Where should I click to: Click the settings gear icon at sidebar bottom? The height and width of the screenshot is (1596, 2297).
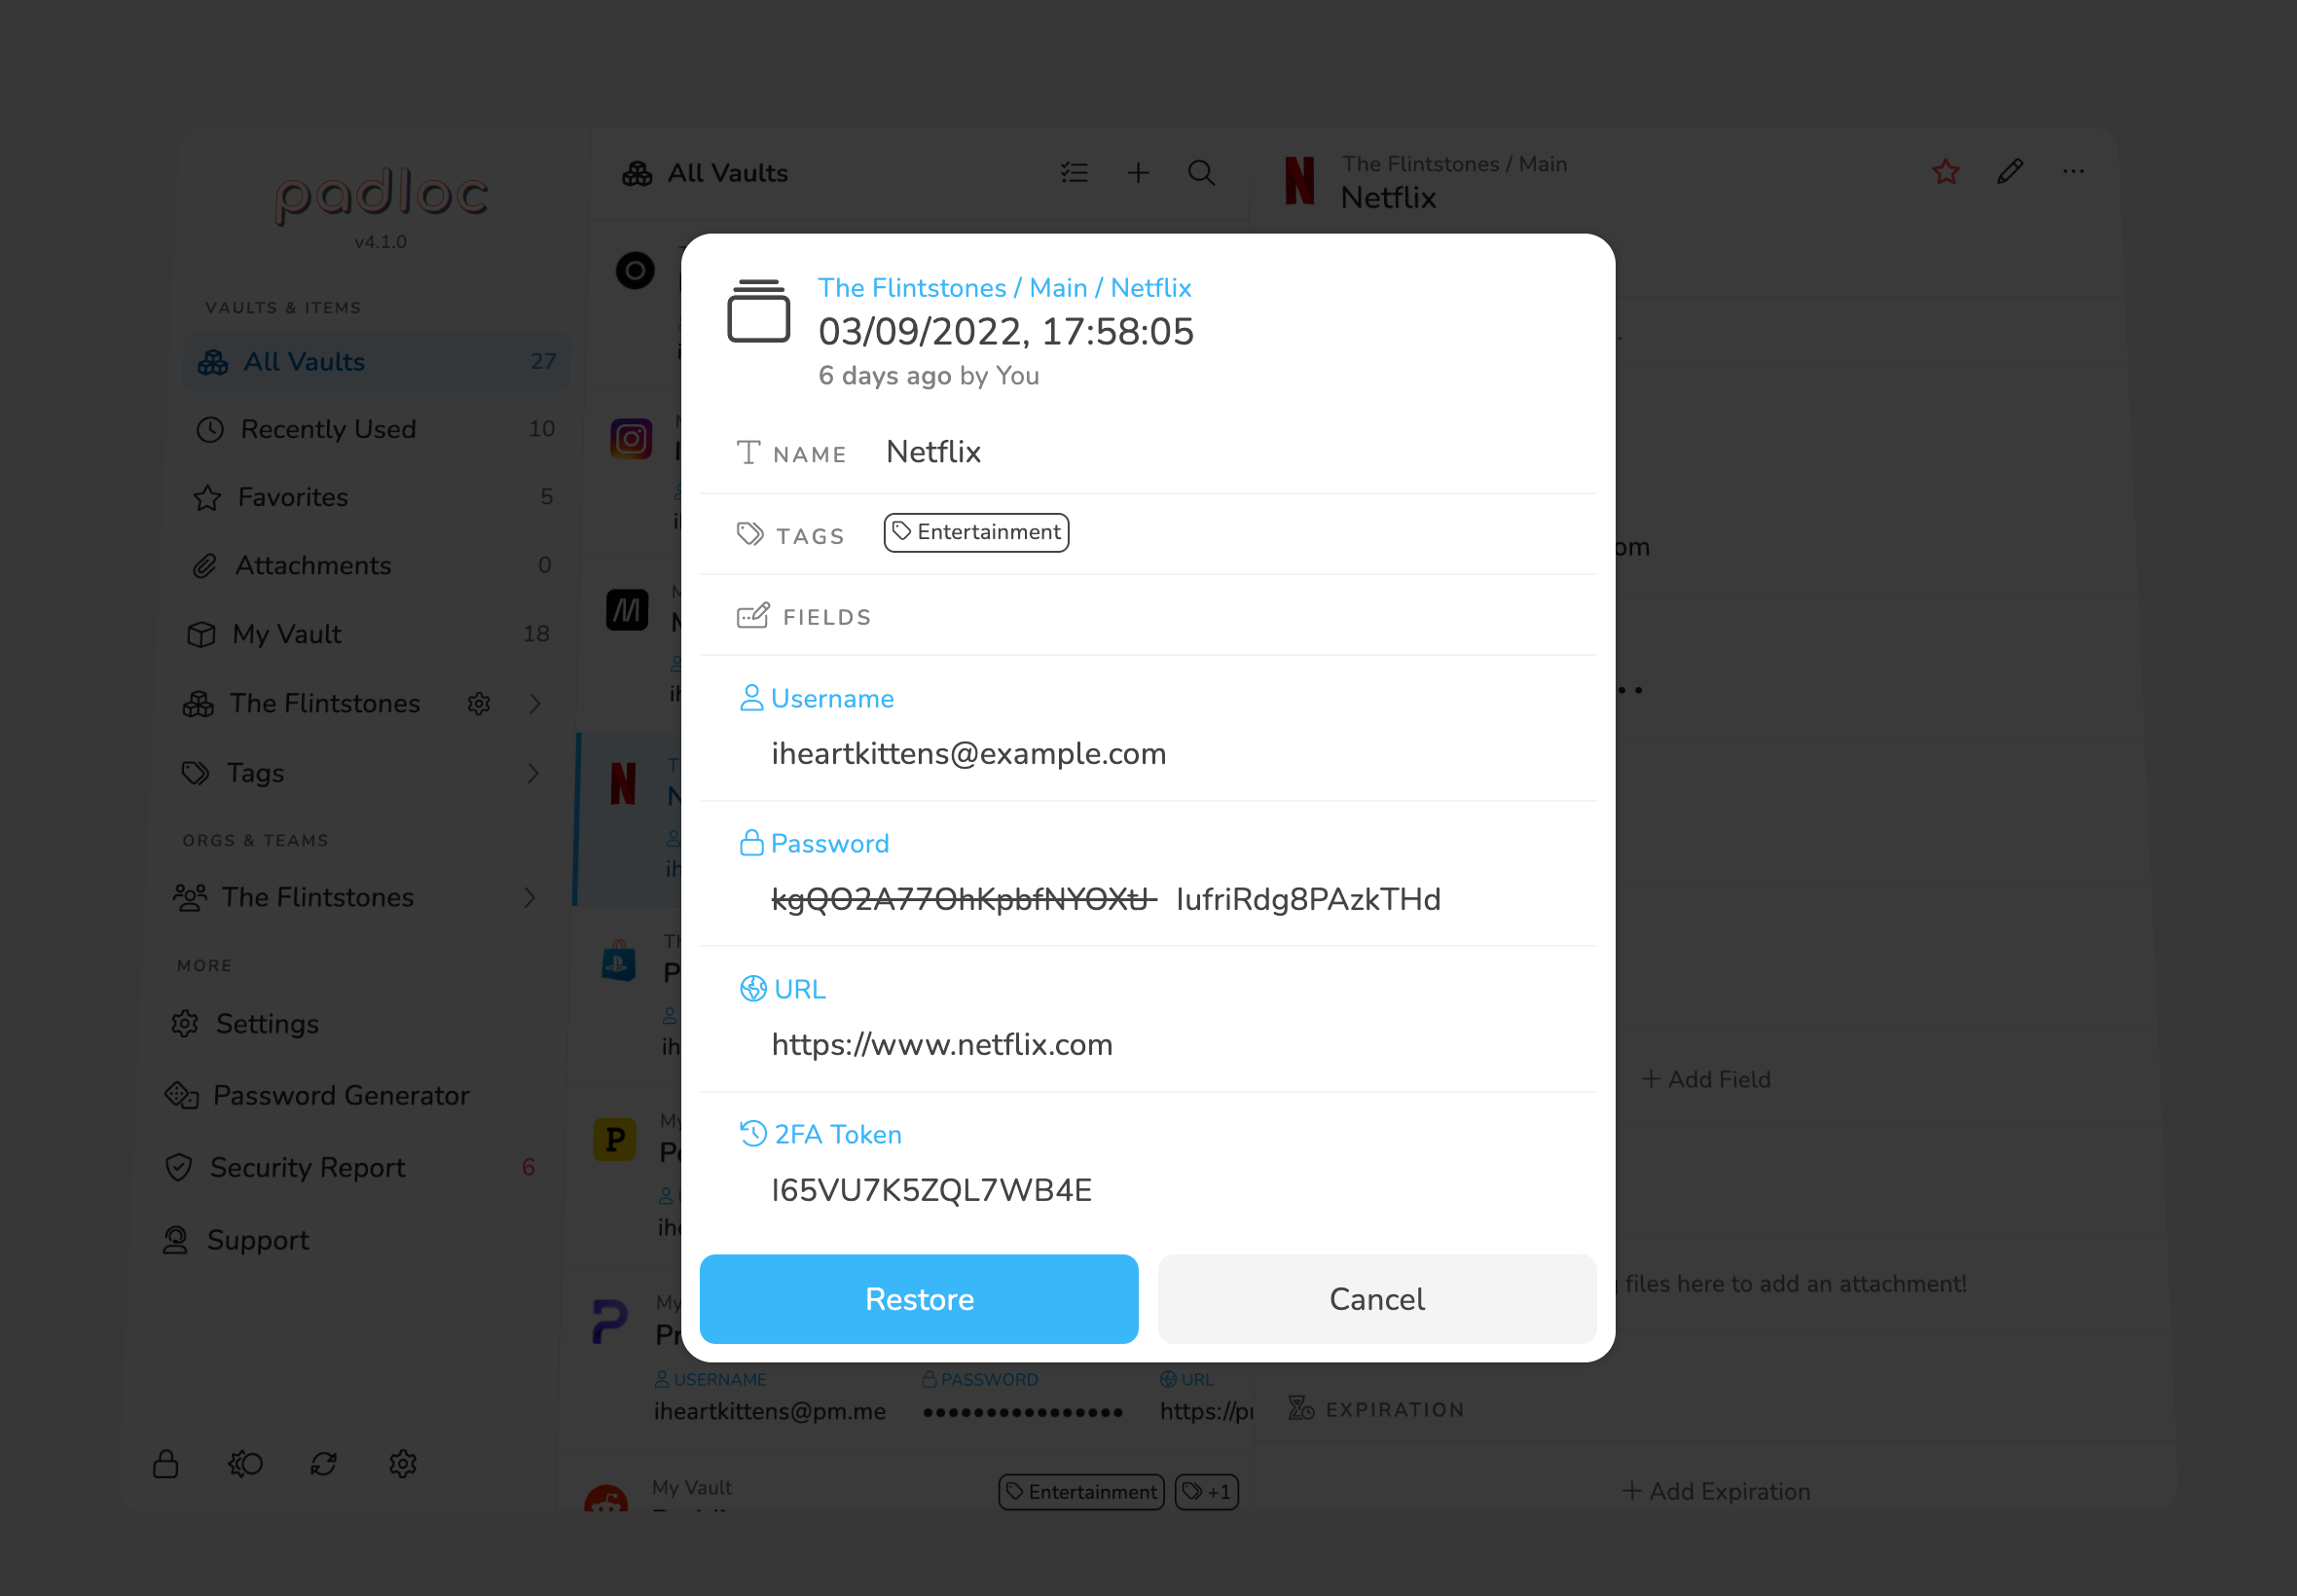402,1464
